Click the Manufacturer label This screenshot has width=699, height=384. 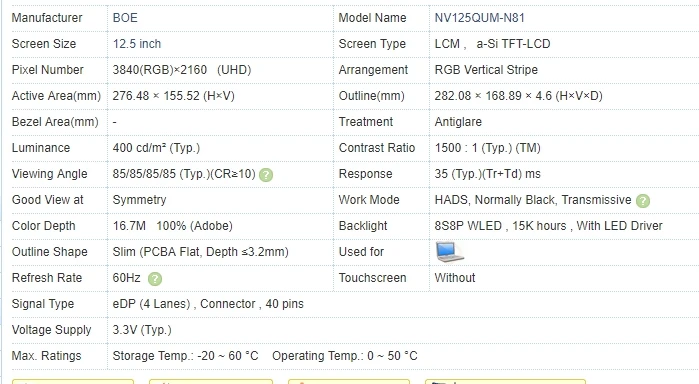pyautogui.click(x=47, y=18)
